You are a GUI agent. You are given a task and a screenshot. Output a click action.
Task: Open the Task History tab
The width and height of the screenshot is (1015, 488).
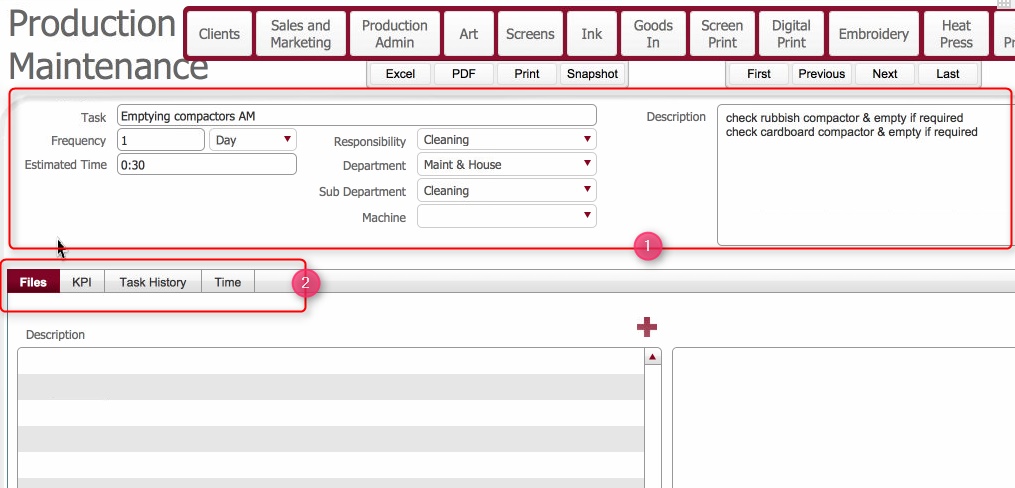153,282
